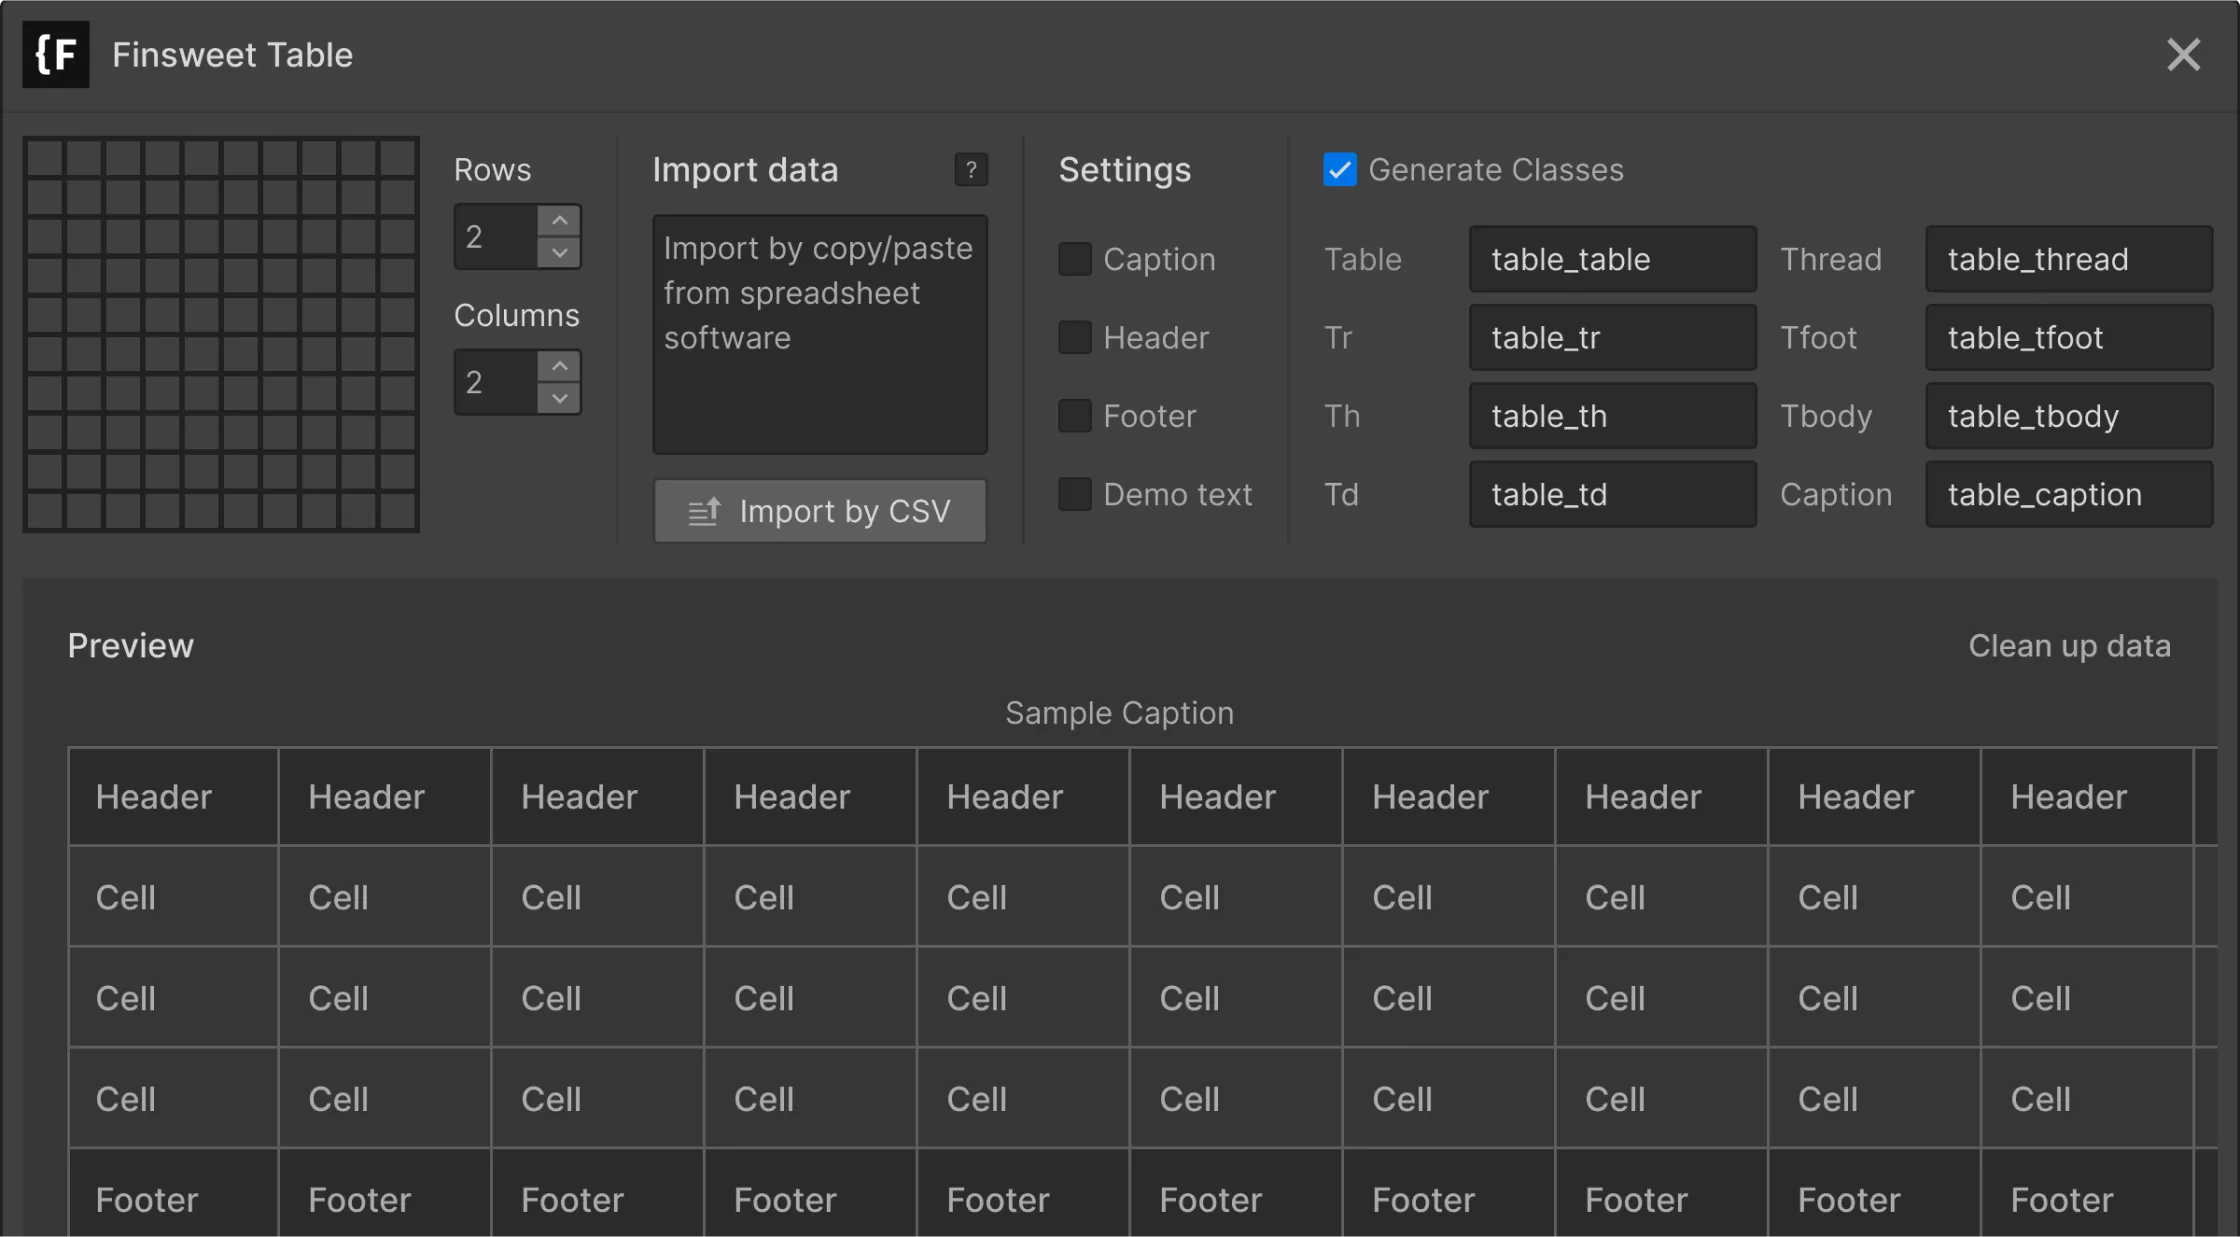Close the Finsweet Table panel
The width and height of the screenshot is (2240, 1237).
pos(2183,55)
